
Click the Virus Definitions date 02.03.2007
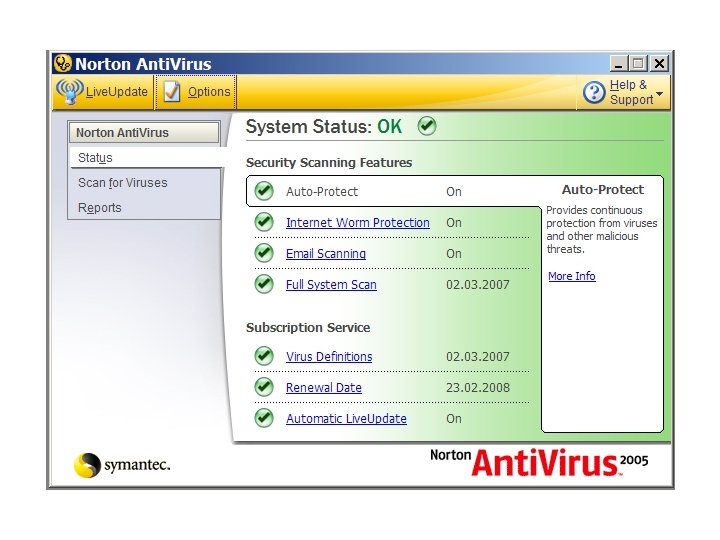pyautogui.click(x=478, y=357)
